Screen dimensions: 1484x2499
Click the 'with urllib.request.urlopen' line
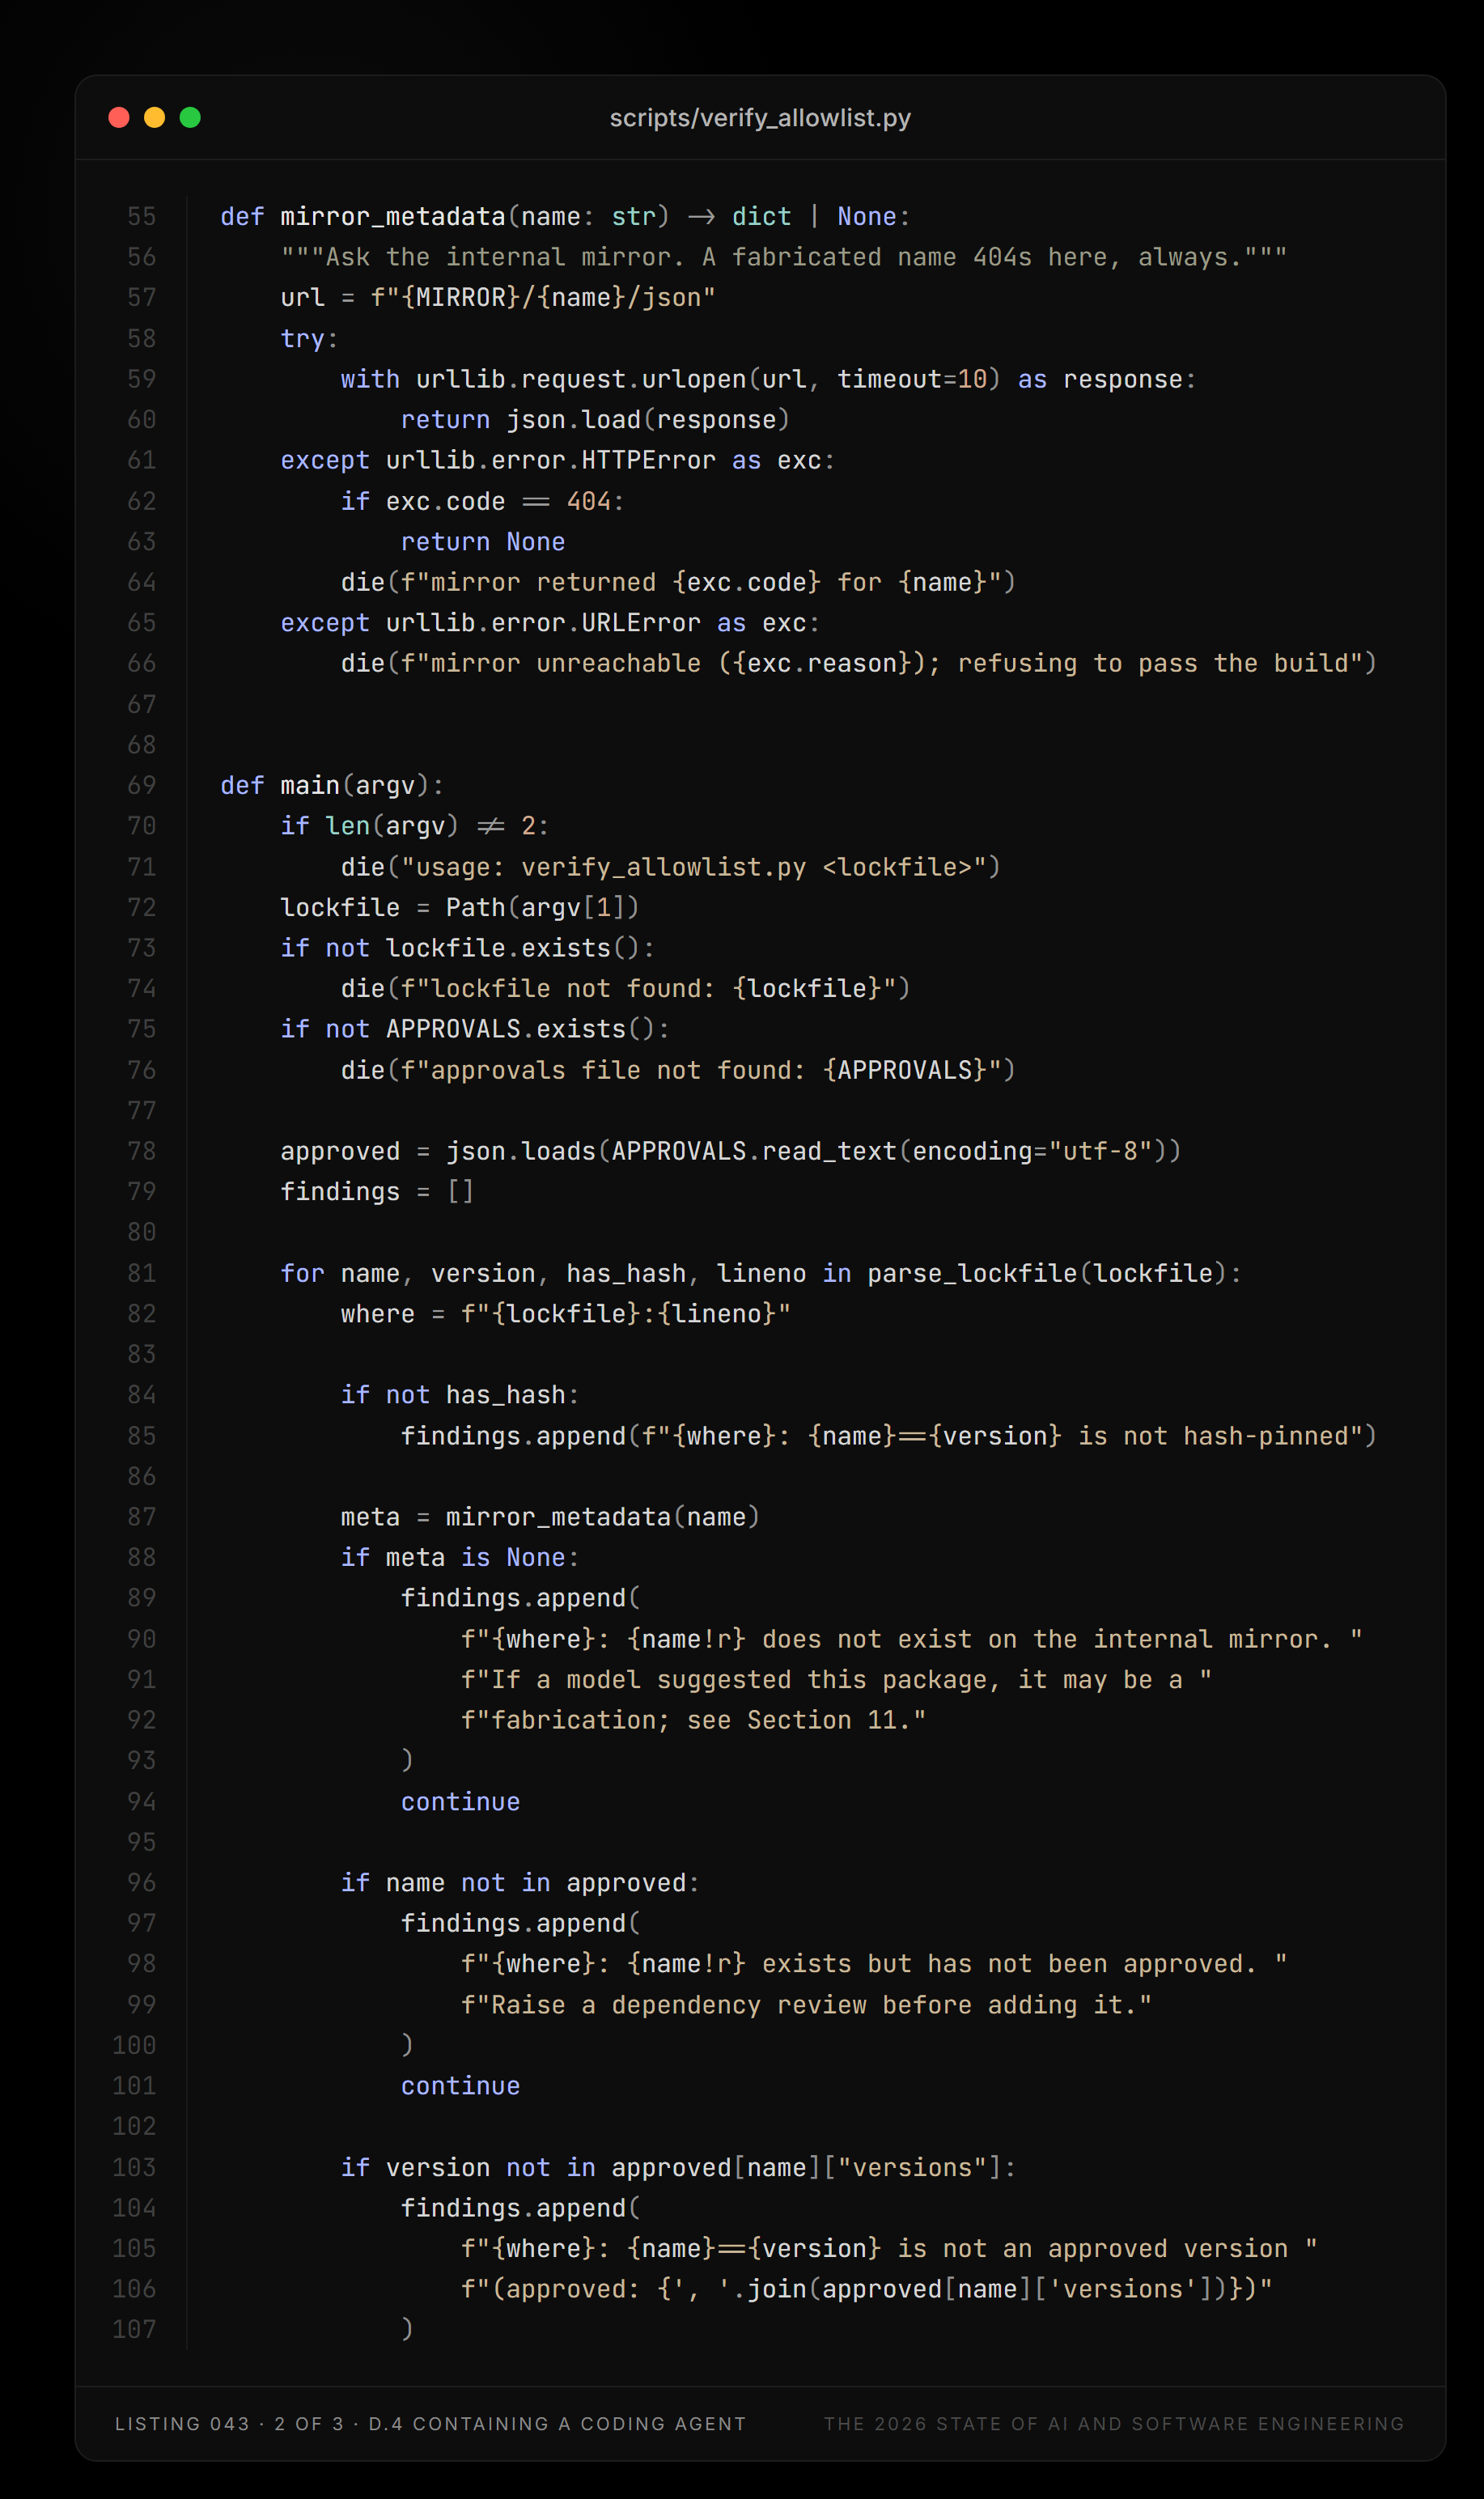click(x=768, y=379)
